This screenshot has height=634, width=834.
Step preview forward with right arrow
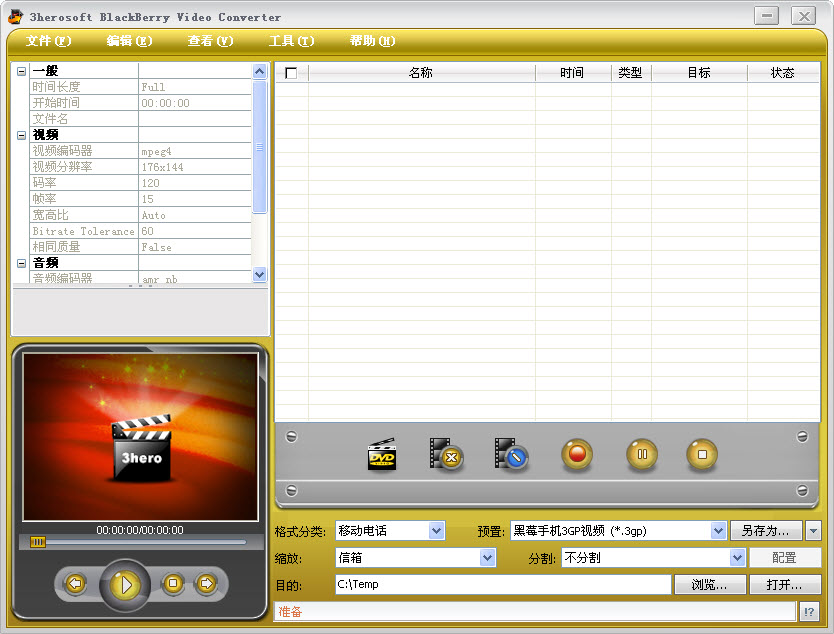pos(206,583)
